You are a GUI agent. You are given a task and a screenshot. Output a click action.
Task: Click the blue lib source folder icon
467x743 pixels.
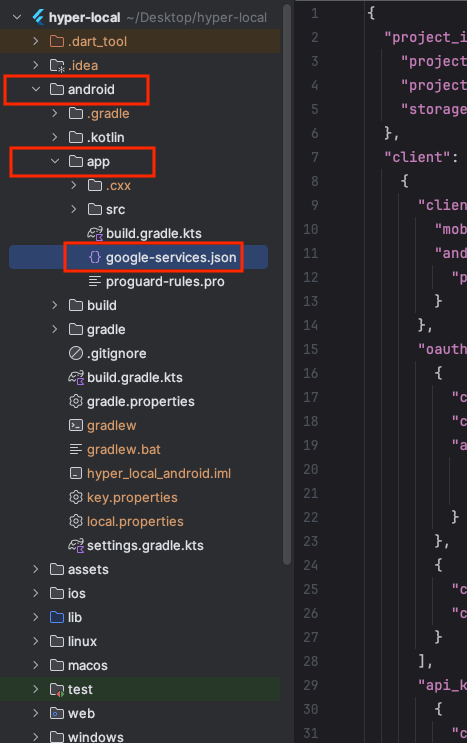coord(57,617)
